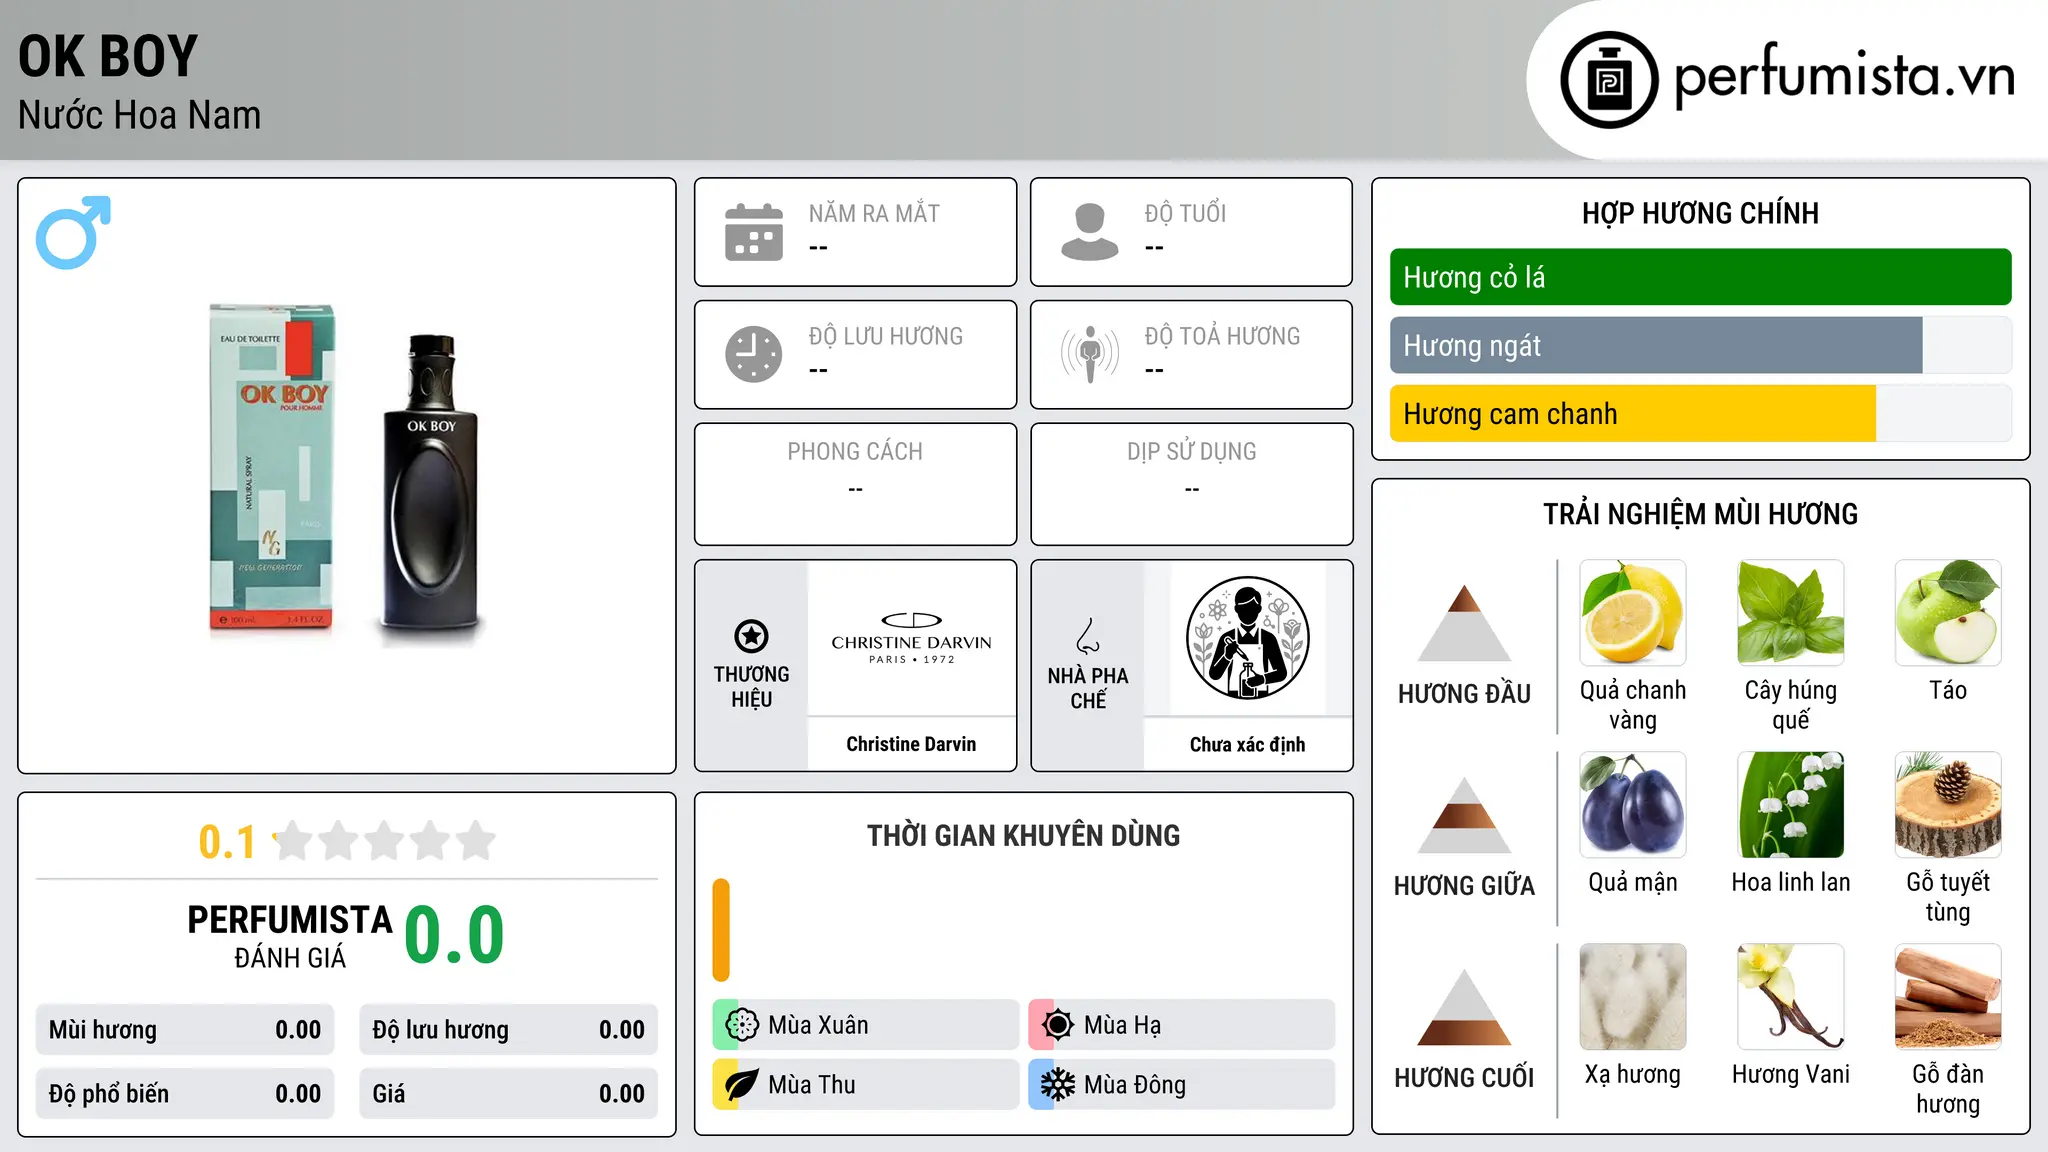This screenshot has height=1152, width=2048.
Task: Click the Hợp hương chính heading
Action: (1700, 213)
